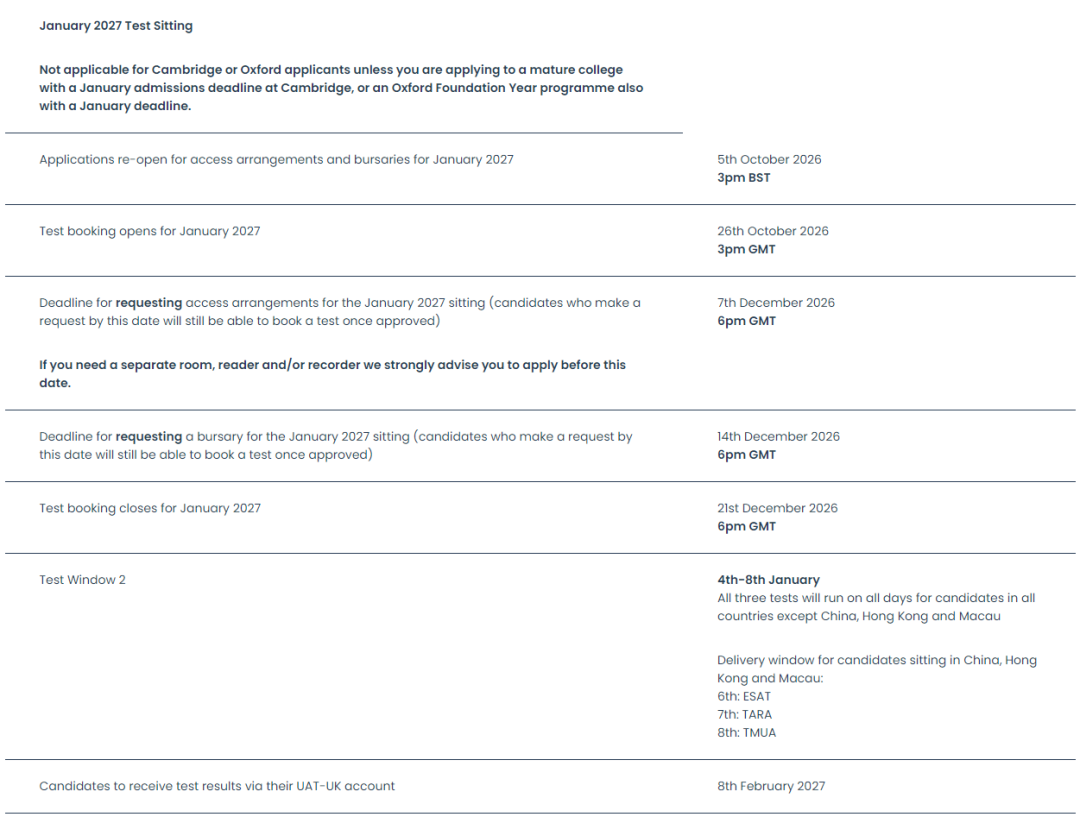Click the bold separate room, reader advice
Screen dimensions: 1080x816
point(332,374)
